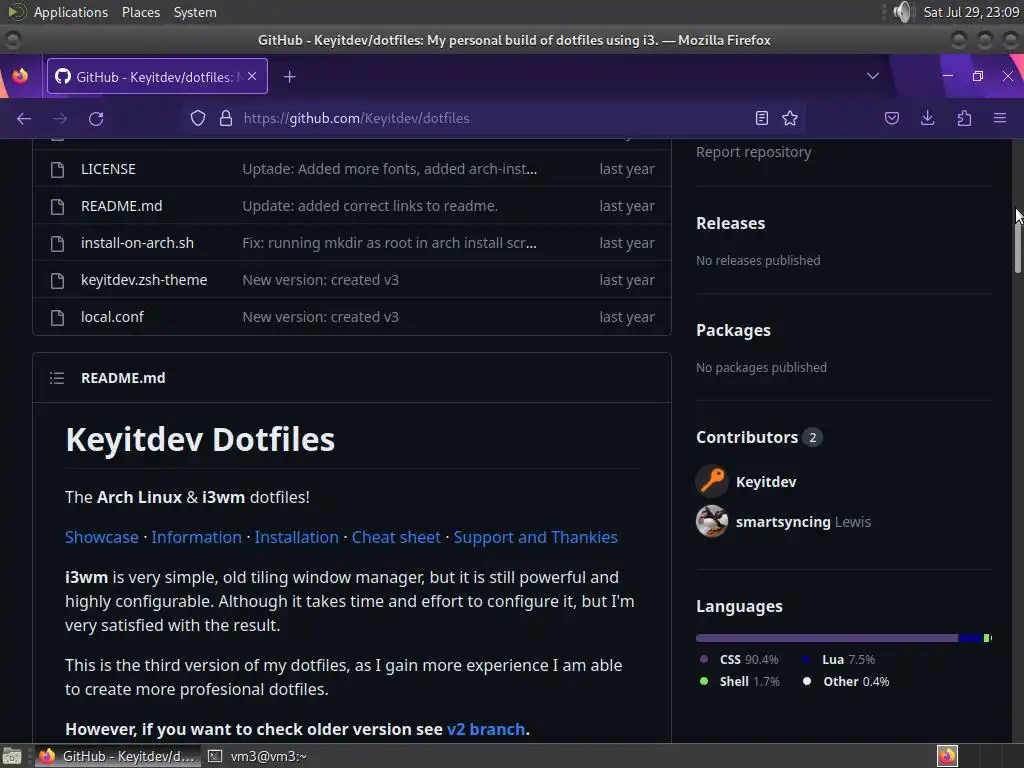Reload the current GitHub page
1024x768 pixels.
point(96,118)
